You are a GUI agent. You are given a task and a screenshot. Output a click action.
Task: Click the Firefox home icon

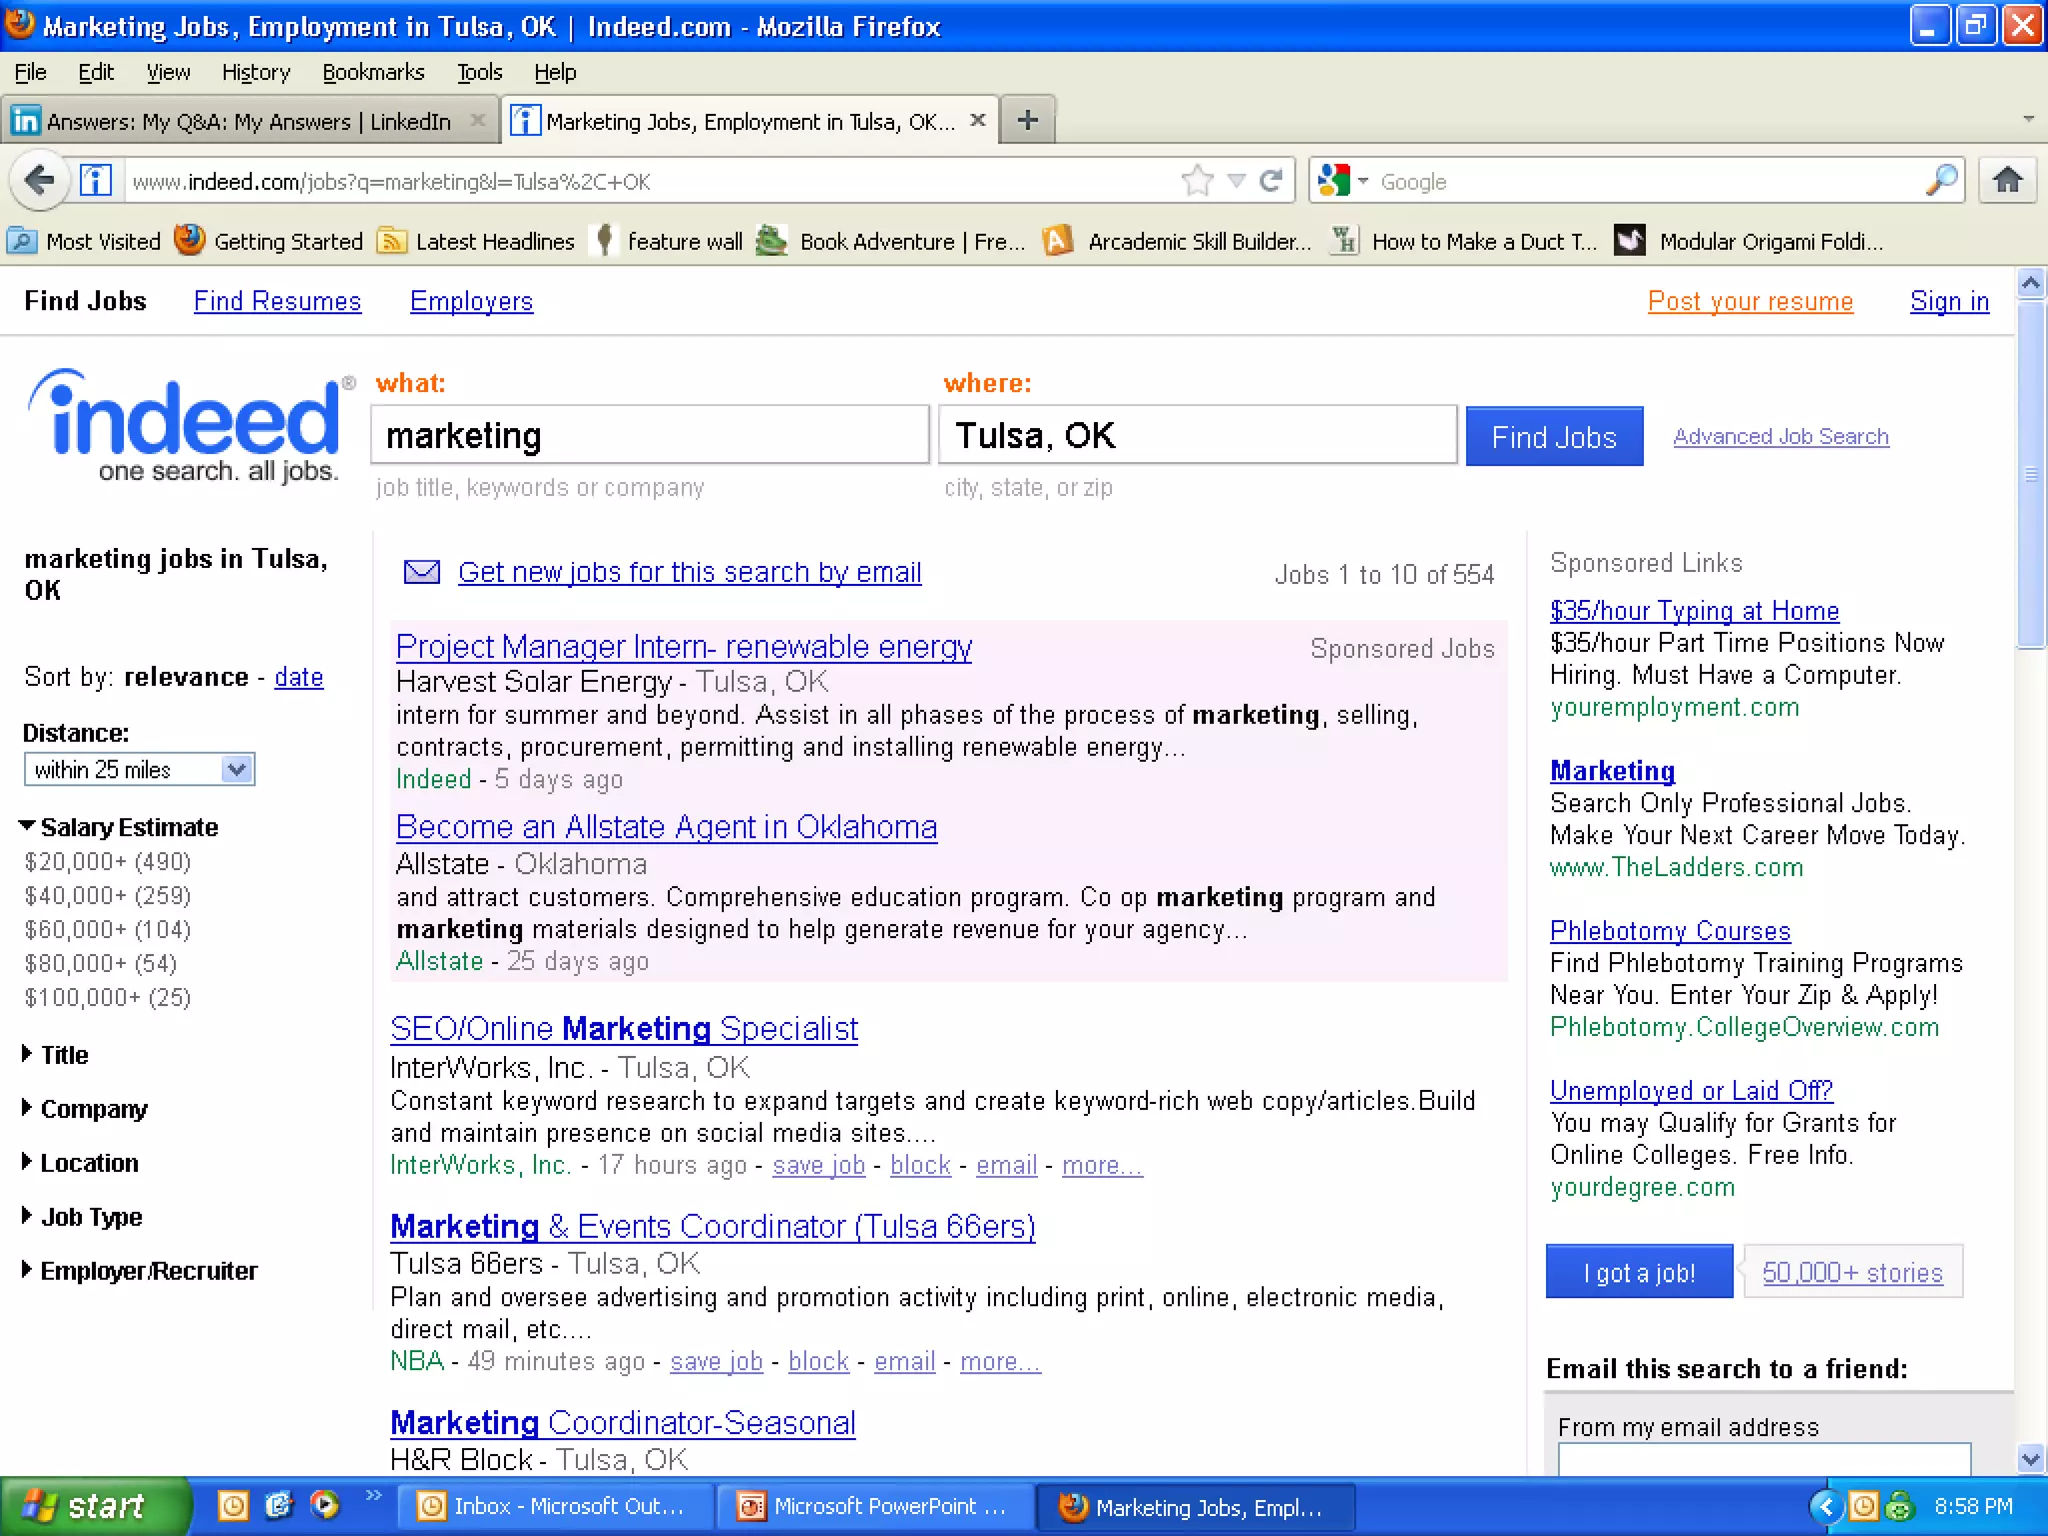pyautogui.click(x=2007, y=181)
